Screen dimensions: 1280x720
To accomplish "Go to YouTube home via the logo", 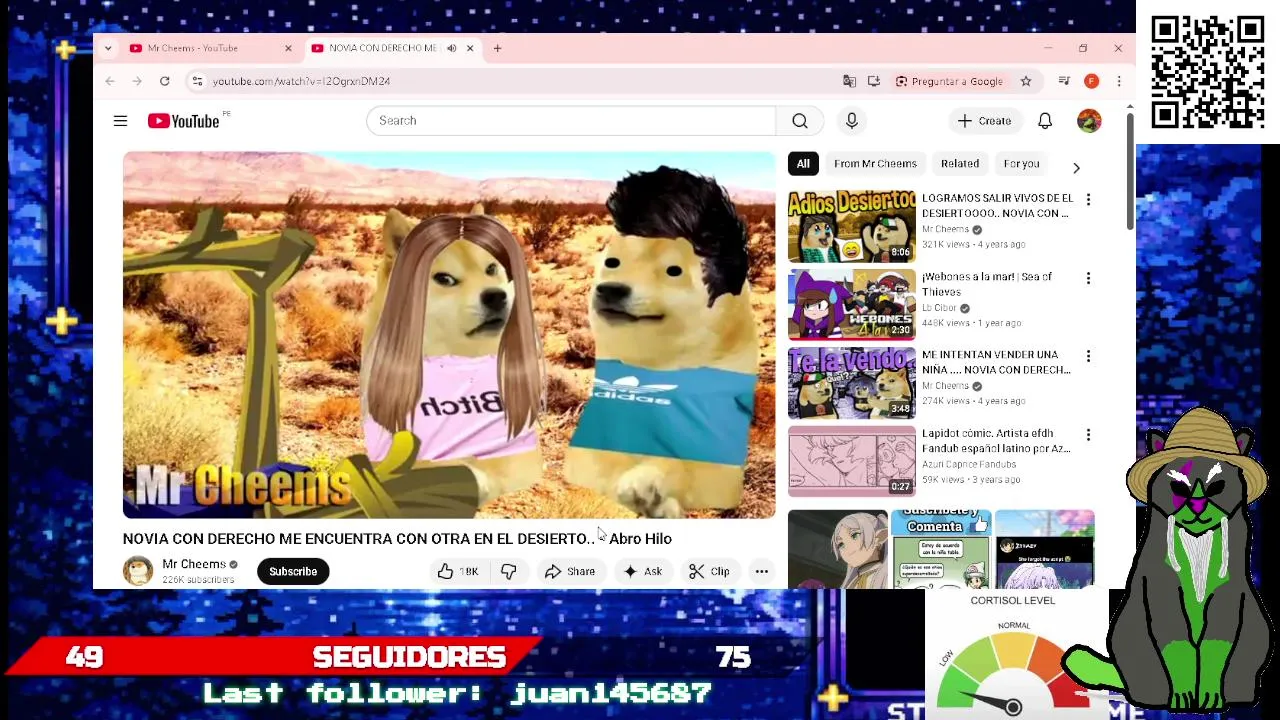I will (184, 121).
